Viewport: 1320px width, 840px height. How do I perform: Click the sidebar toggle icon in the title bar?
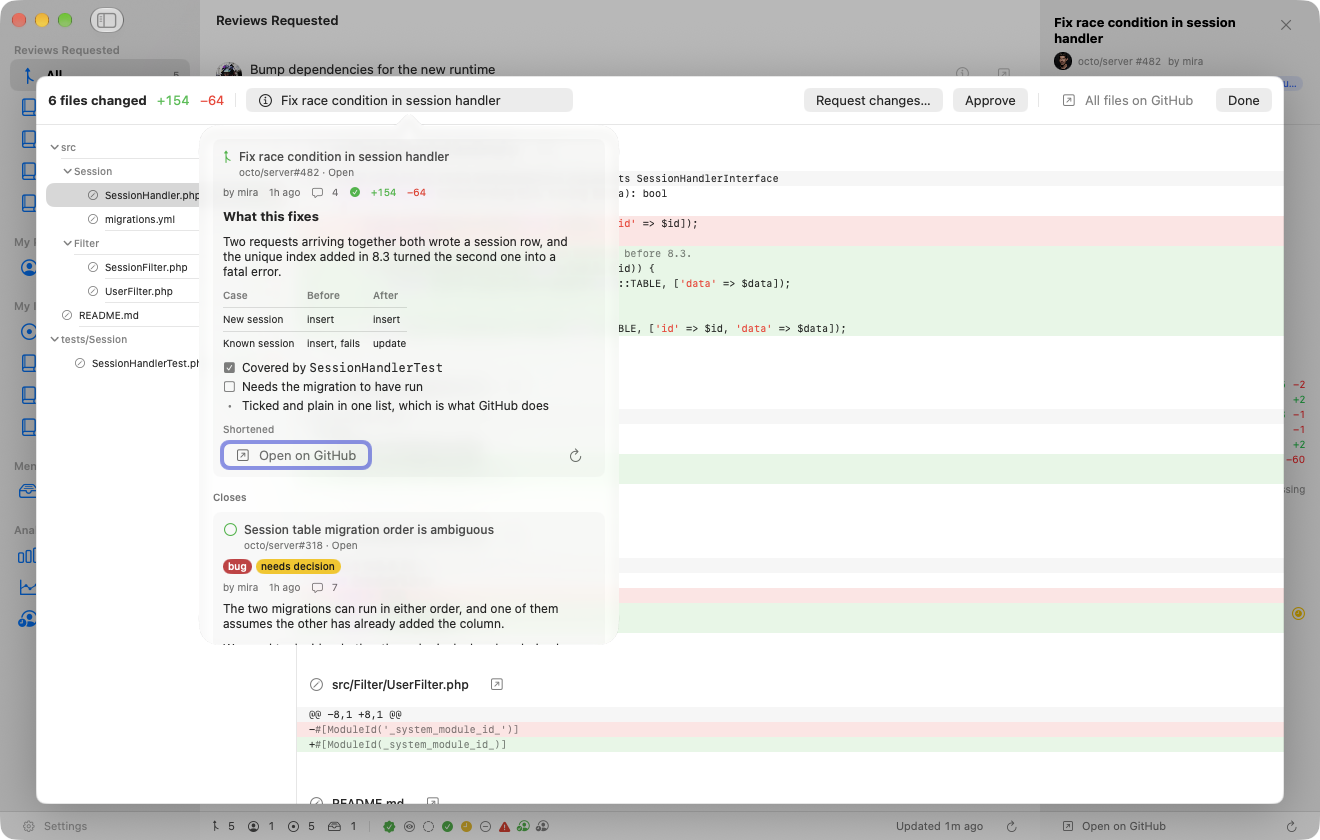107,20
